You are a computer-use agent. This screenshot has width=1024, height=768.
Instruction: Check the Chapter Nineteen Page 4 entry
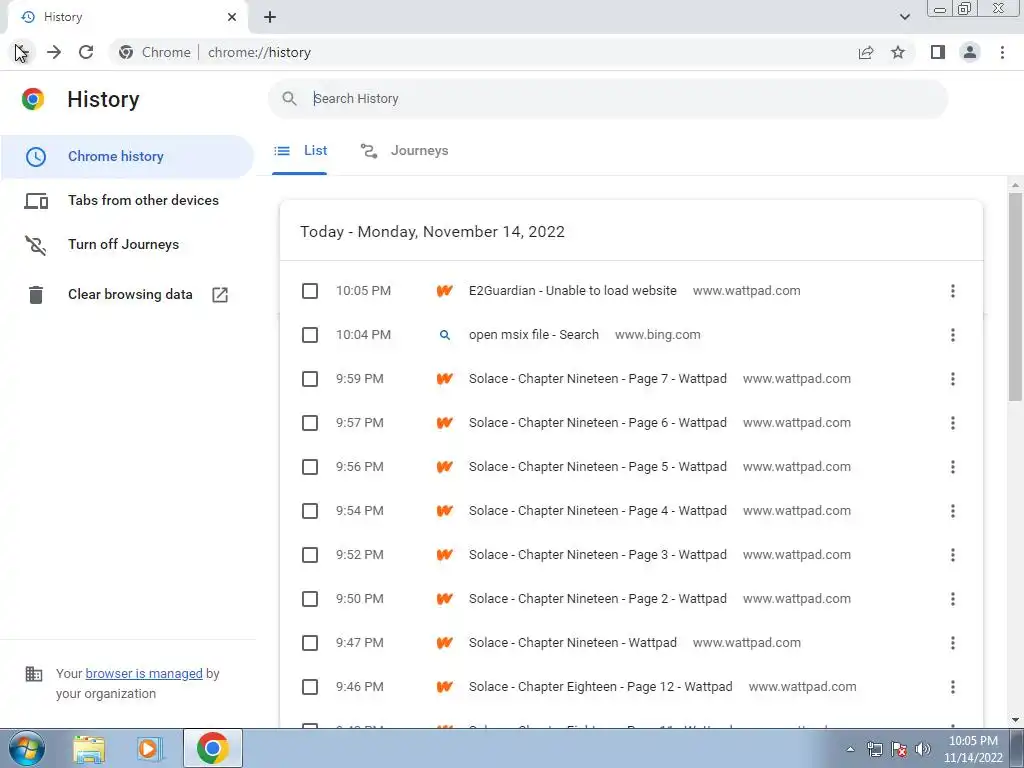click(310, 511)
